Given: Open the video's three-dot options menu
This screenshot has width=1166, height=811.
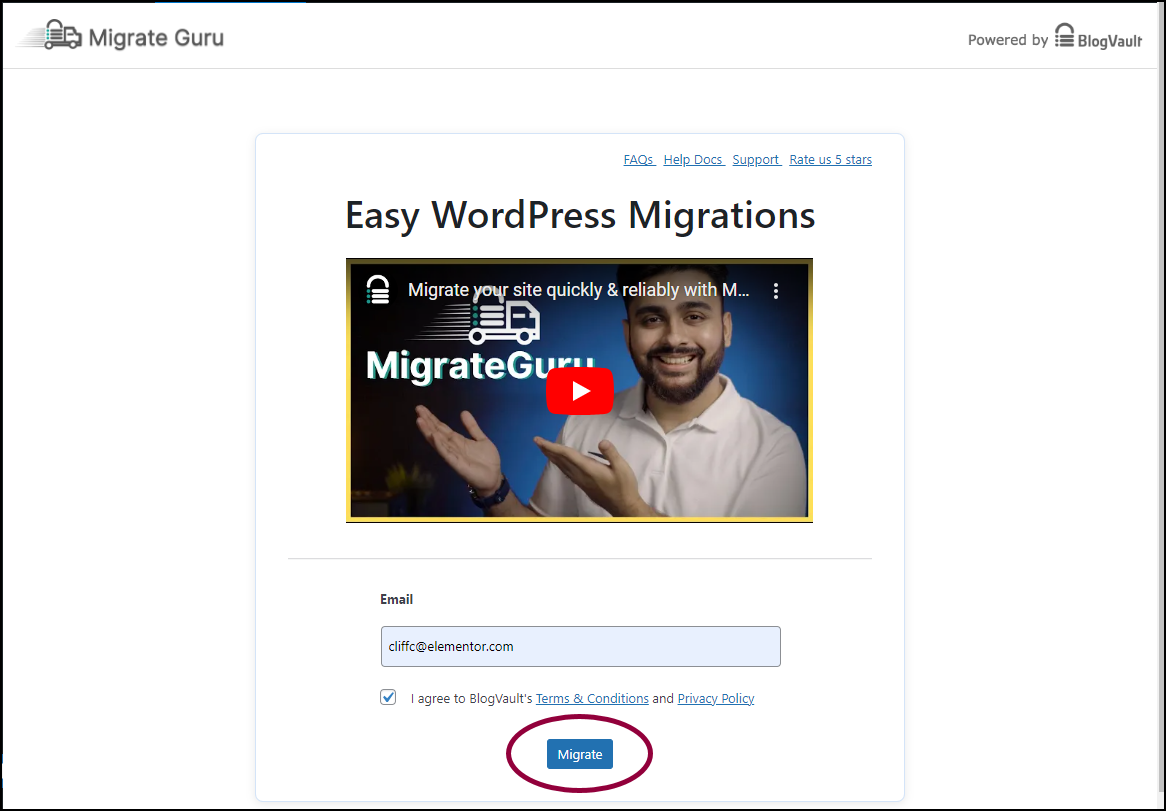Looking at the screenshot, I should 776,290.
